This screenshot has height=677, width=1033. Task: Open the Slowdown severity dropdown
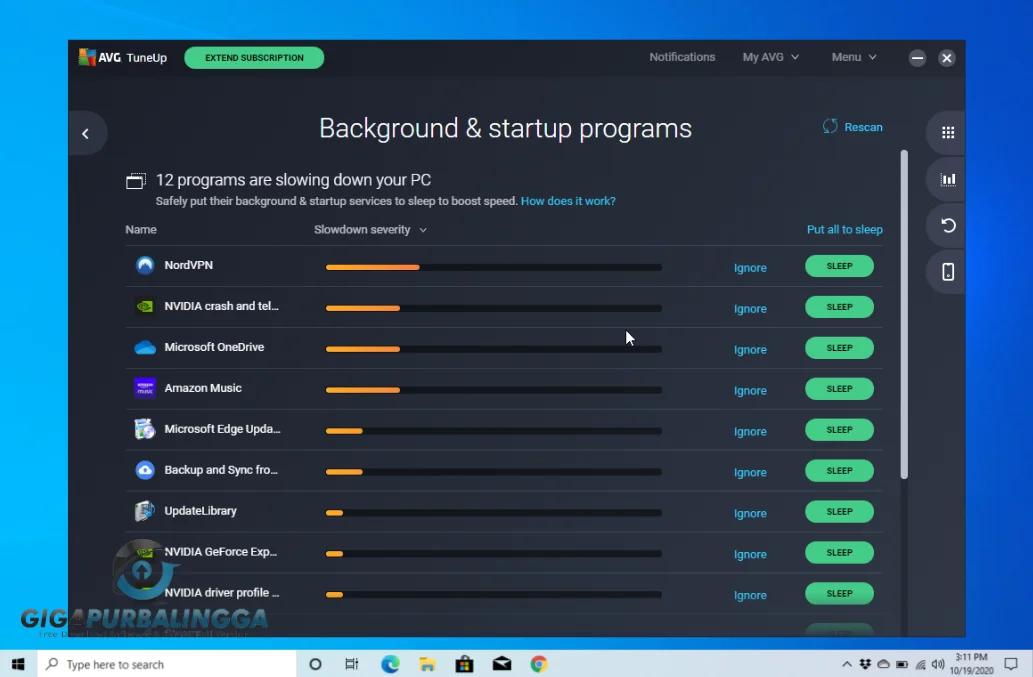click(x=370, y=229)
